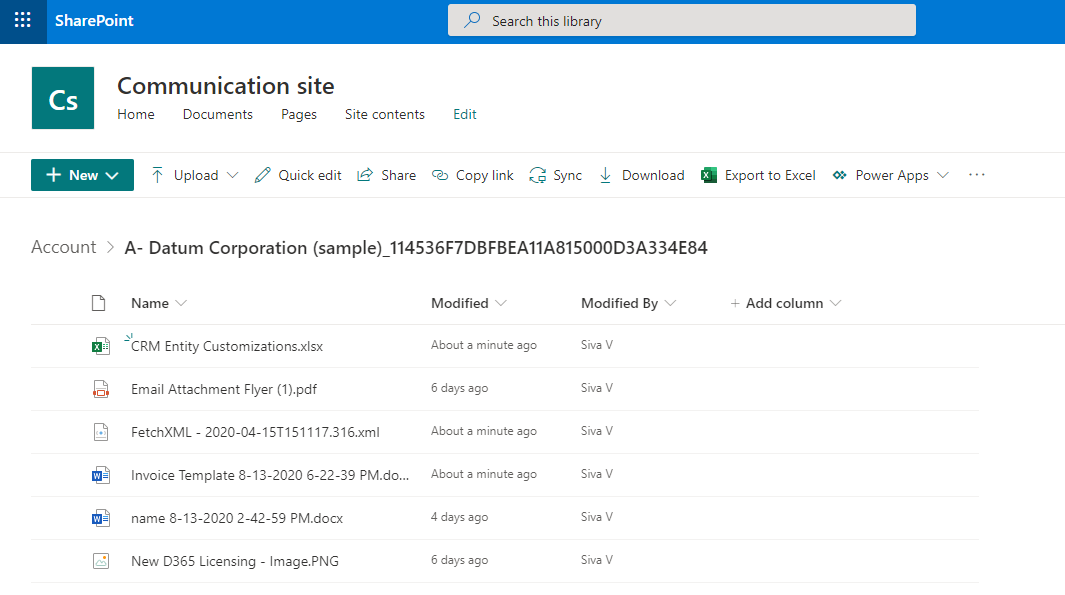This screenshot has height=595, width=1065.
Task: Click Siva V in the CRM Entity row
Action: point(597,345)
